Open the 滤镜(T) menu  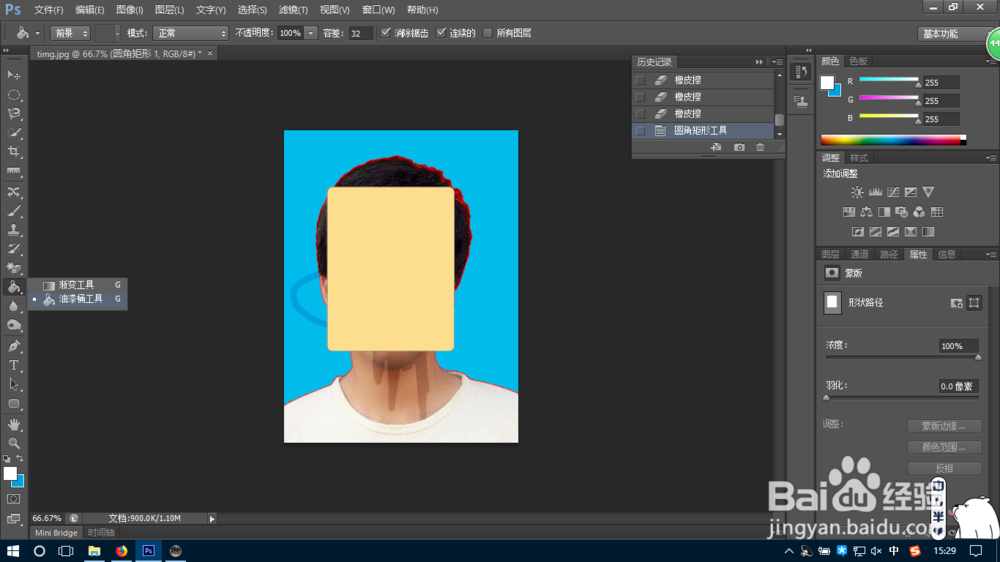293,9
